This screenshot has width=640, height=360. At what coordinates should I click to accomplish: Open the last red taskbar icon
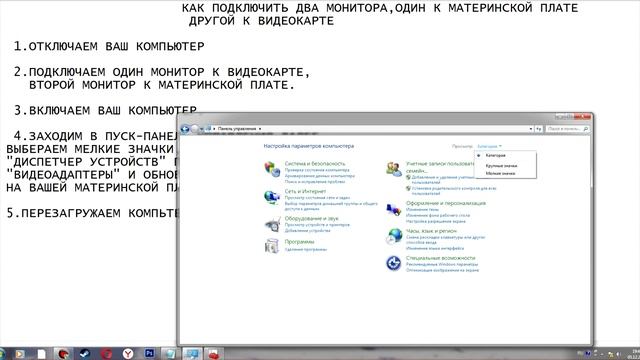coord(213,353)
